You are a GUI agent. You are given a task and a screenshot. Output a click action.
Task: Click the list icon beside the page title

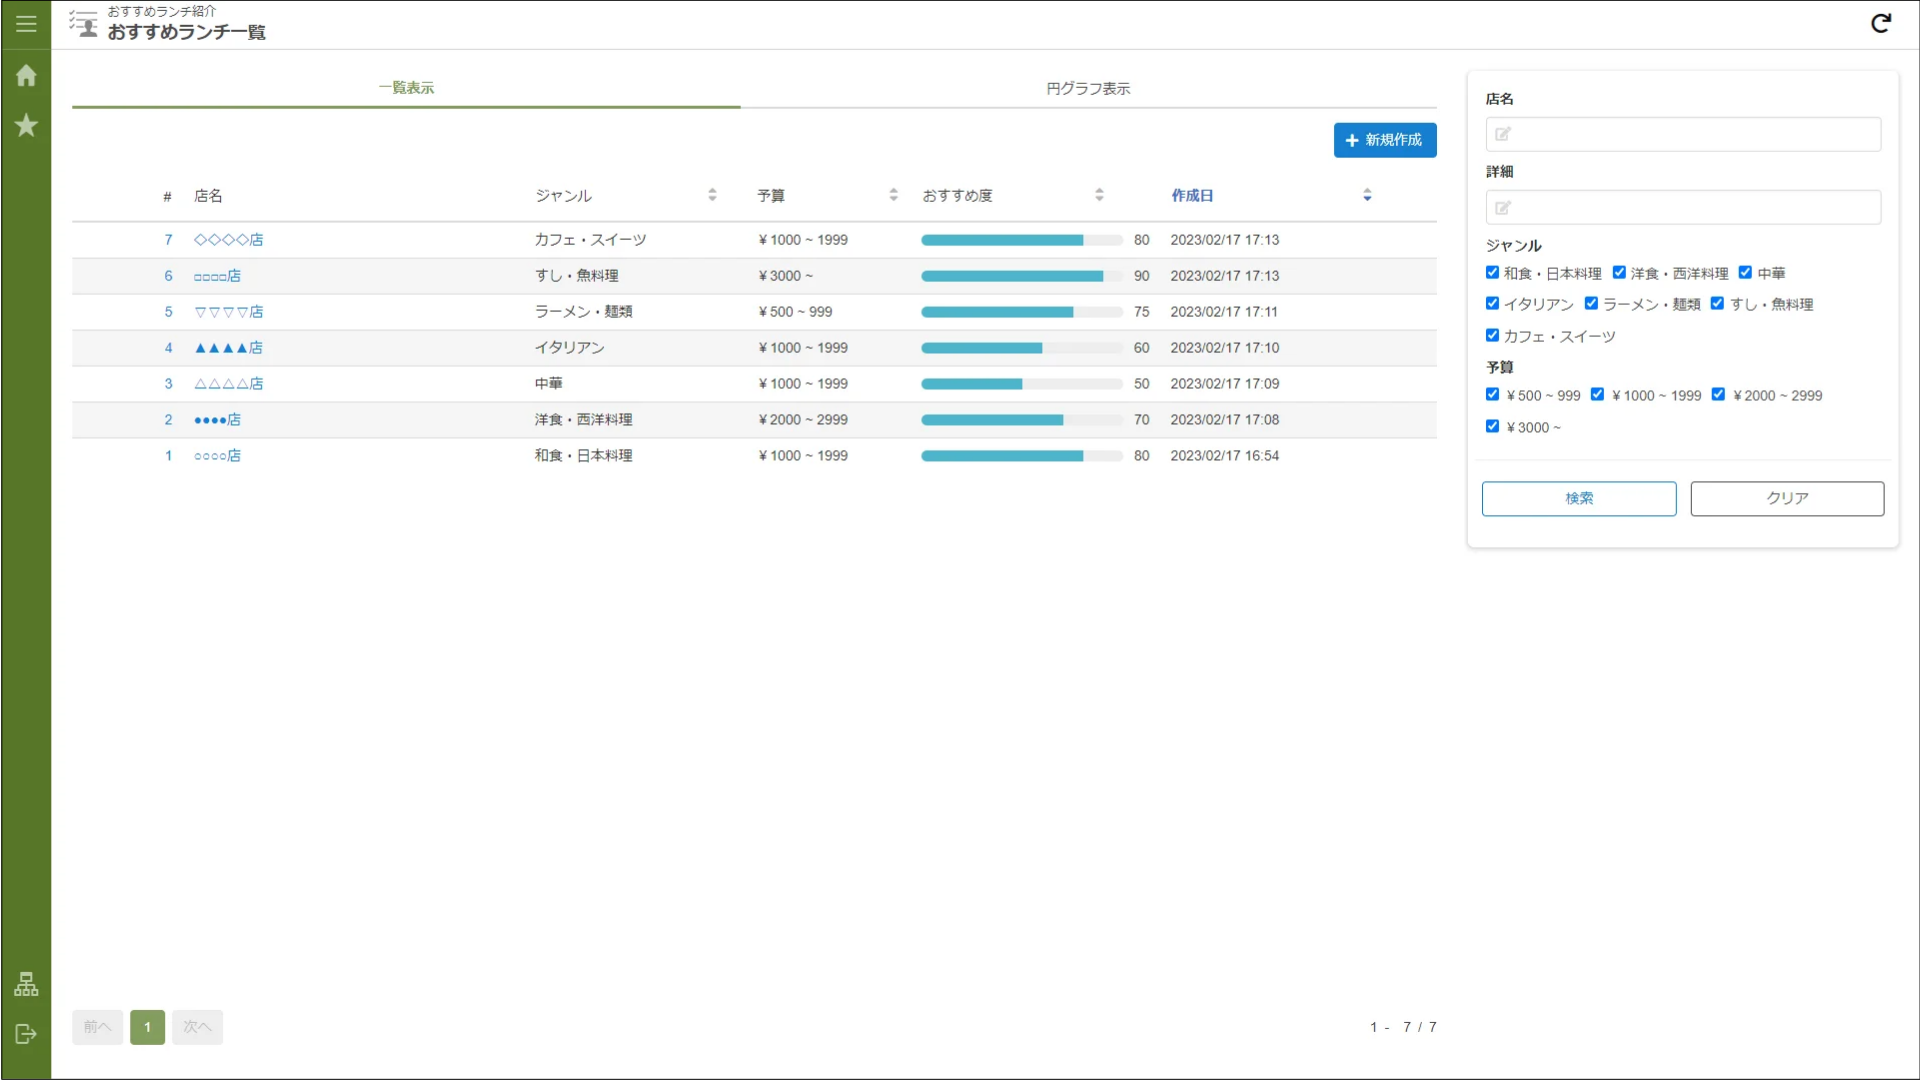[x=84, y=24]
